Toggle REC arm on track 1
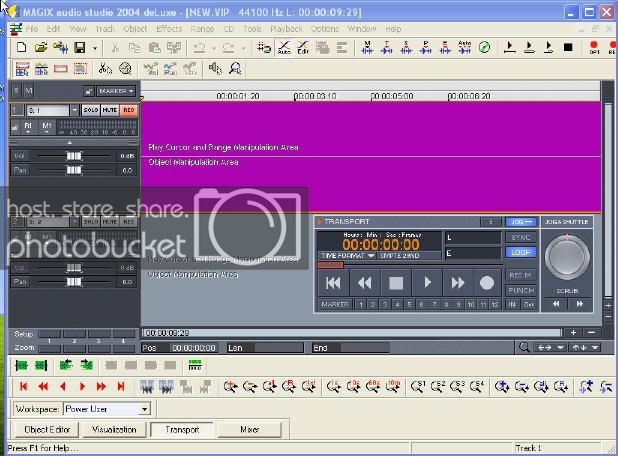This screenshot has height=456, width=618. [128, 110]
